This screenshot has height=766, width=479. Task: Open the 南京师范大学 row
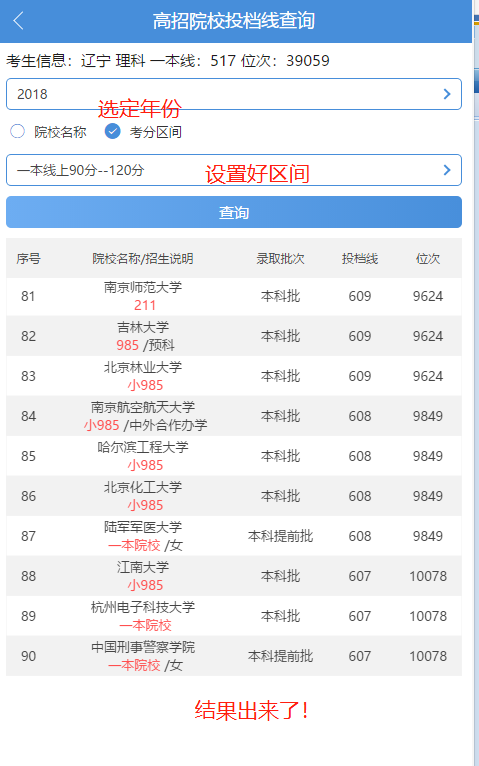(234, 296)
